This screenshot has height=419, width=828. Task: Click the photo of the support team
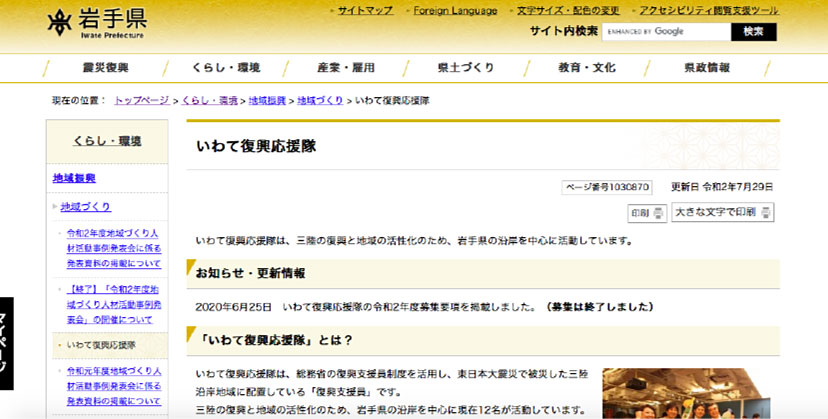[686, 394]
